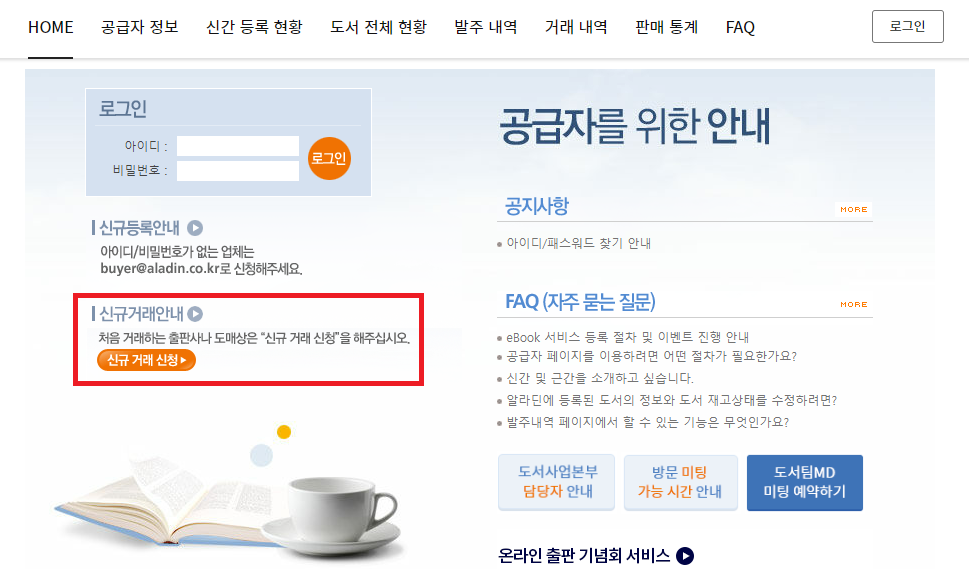Click MORE next to FAQ section
This screenshot has width=969, height=579.
tap(853, 305)
